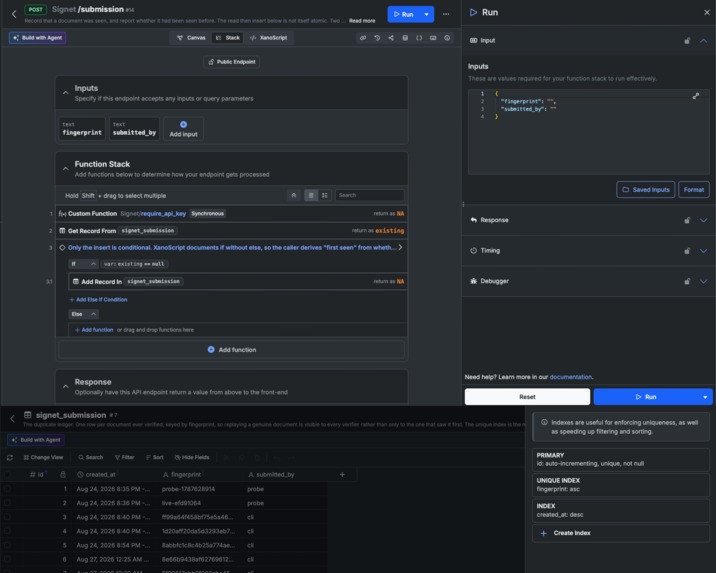Click the share icon in endpoint toolbar
The height and width of the screenshot is (573, 716).
[391, 38]
